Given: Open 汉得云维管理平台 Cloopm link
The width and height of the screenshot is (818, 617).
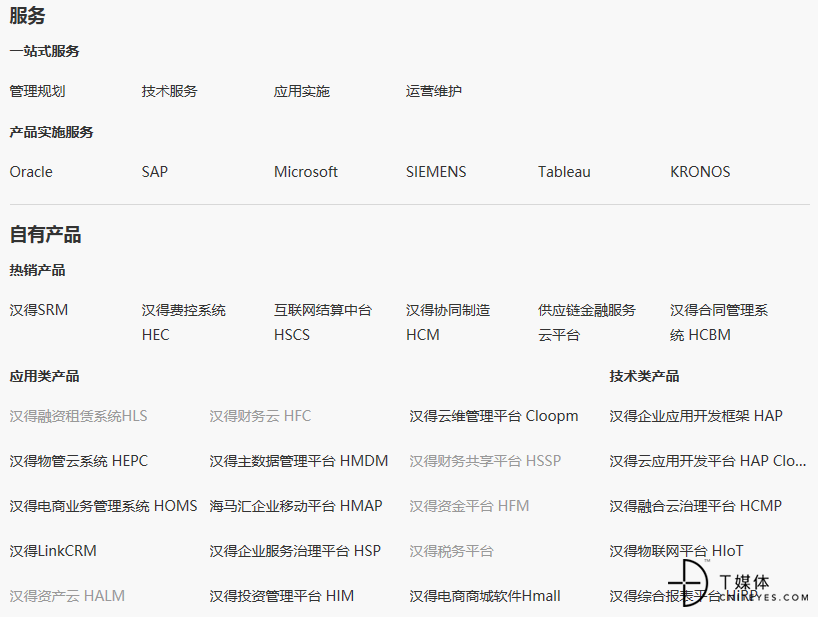Looking at the screenshot, I should pos(494,416).
